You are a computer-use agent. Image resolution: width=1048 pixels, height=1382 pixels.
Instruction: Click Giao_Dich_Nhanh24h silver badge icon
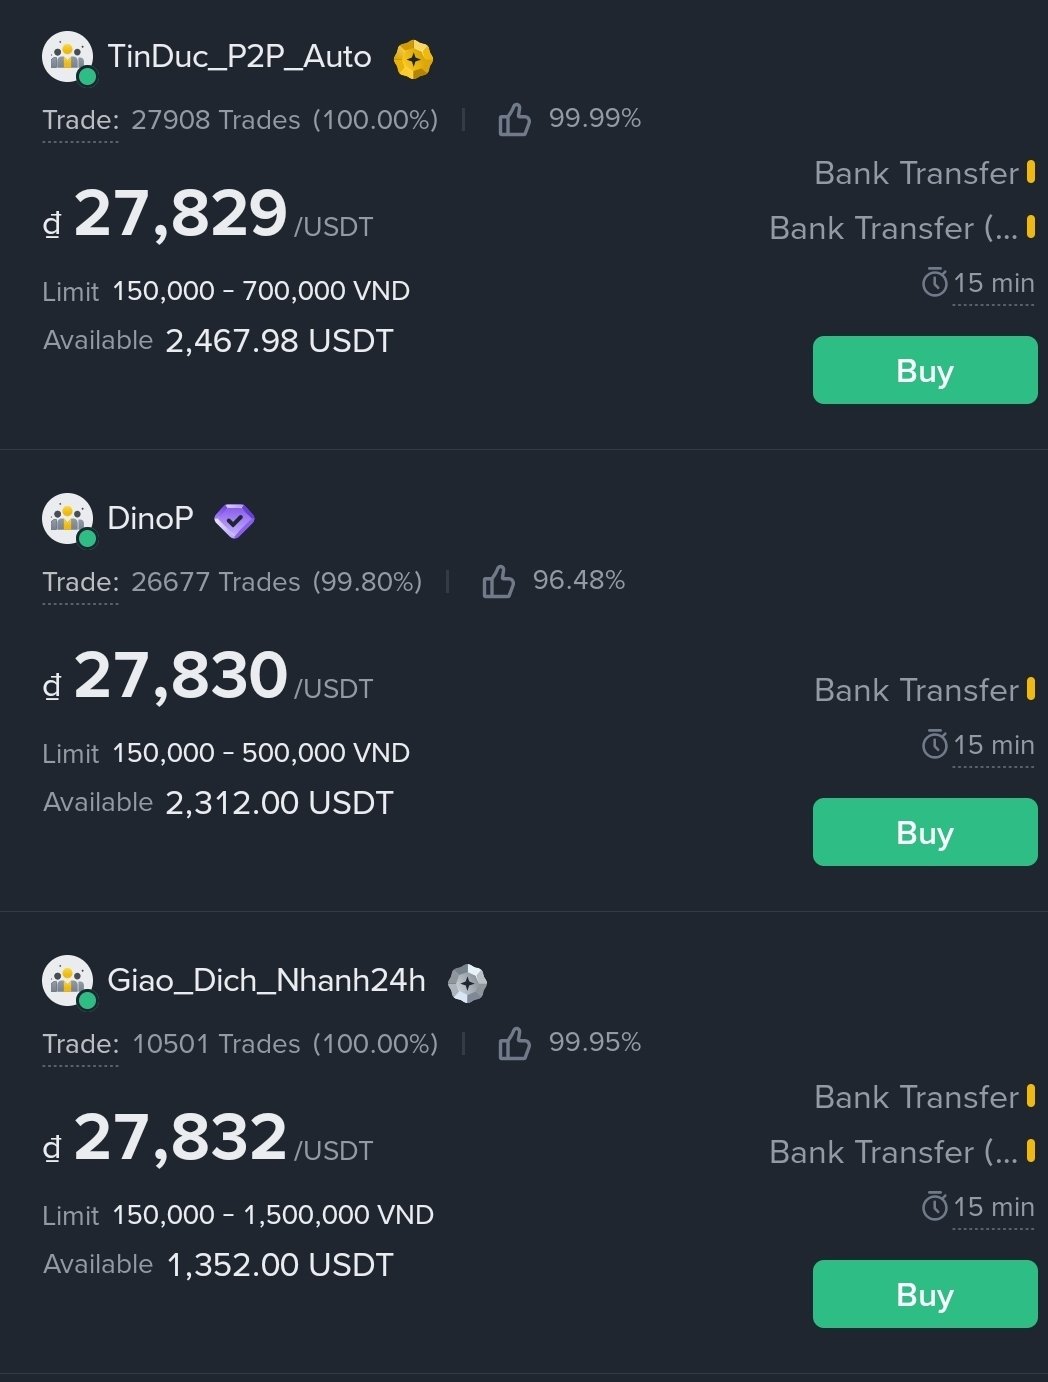(467, 983)
